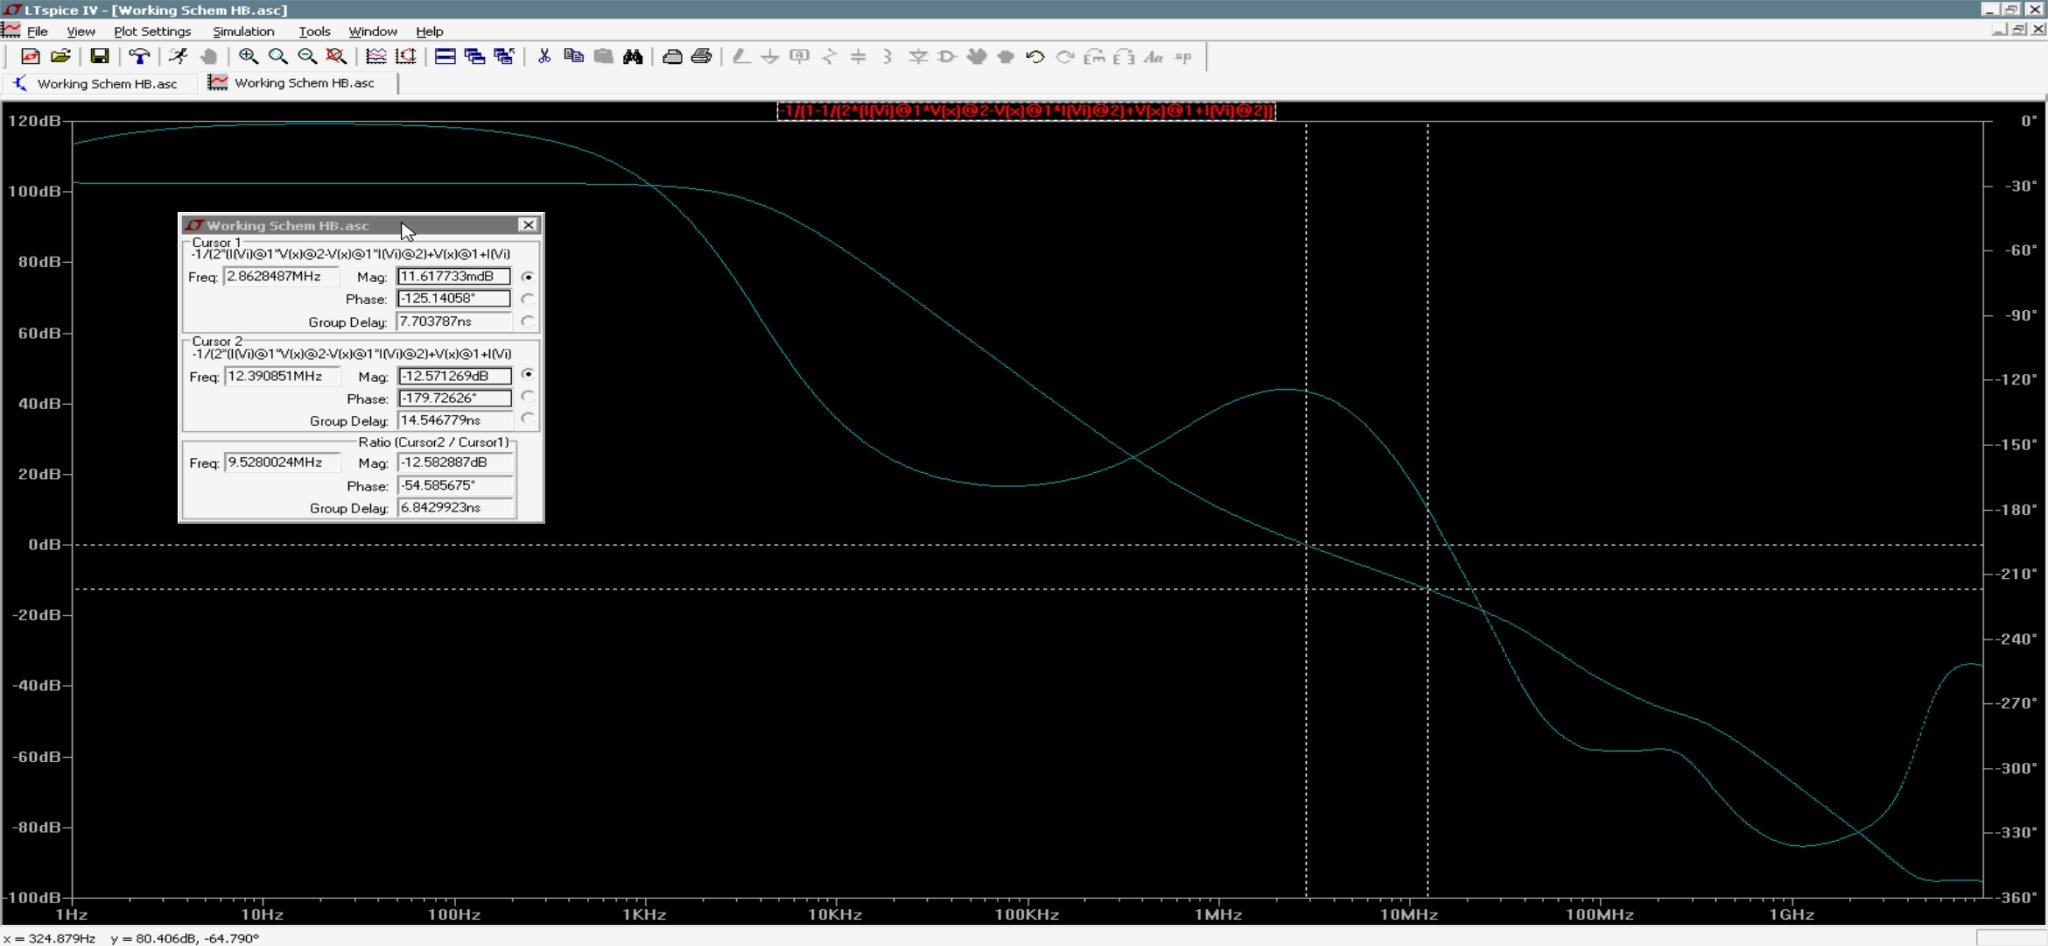Click Ratio Mag field -12.582887dB
Viewport: 2048px width, 946px height.
[456, 462]
